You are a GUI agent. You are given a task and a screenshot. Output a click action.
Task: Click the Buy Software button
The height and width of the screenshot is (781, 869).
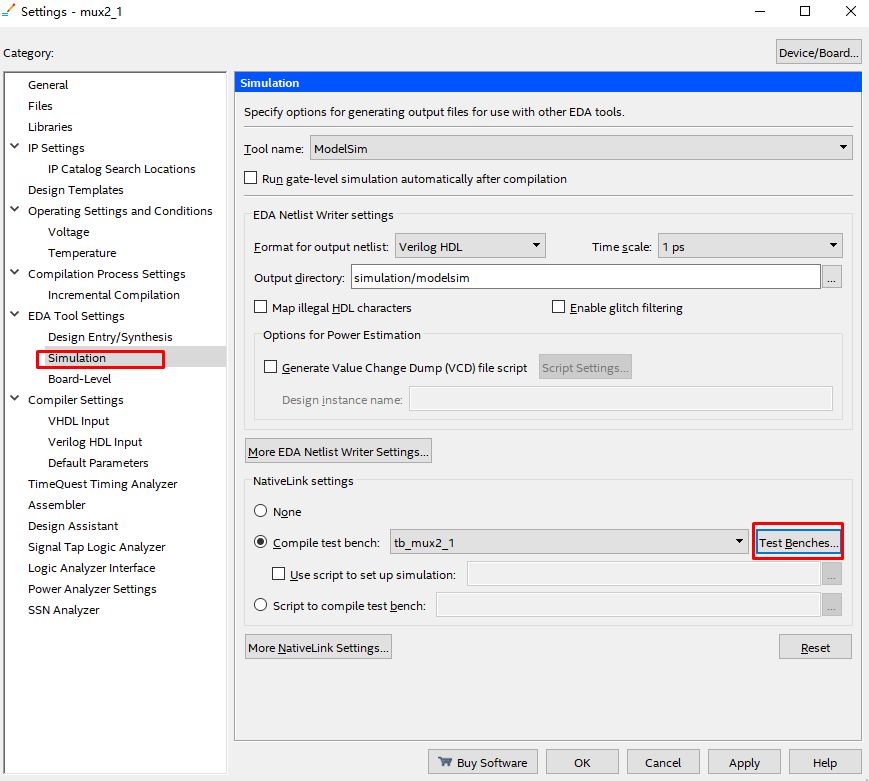[483, 763]
